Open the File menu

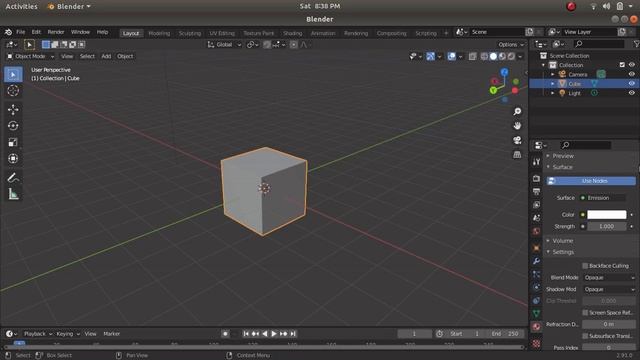coord(20,32)
